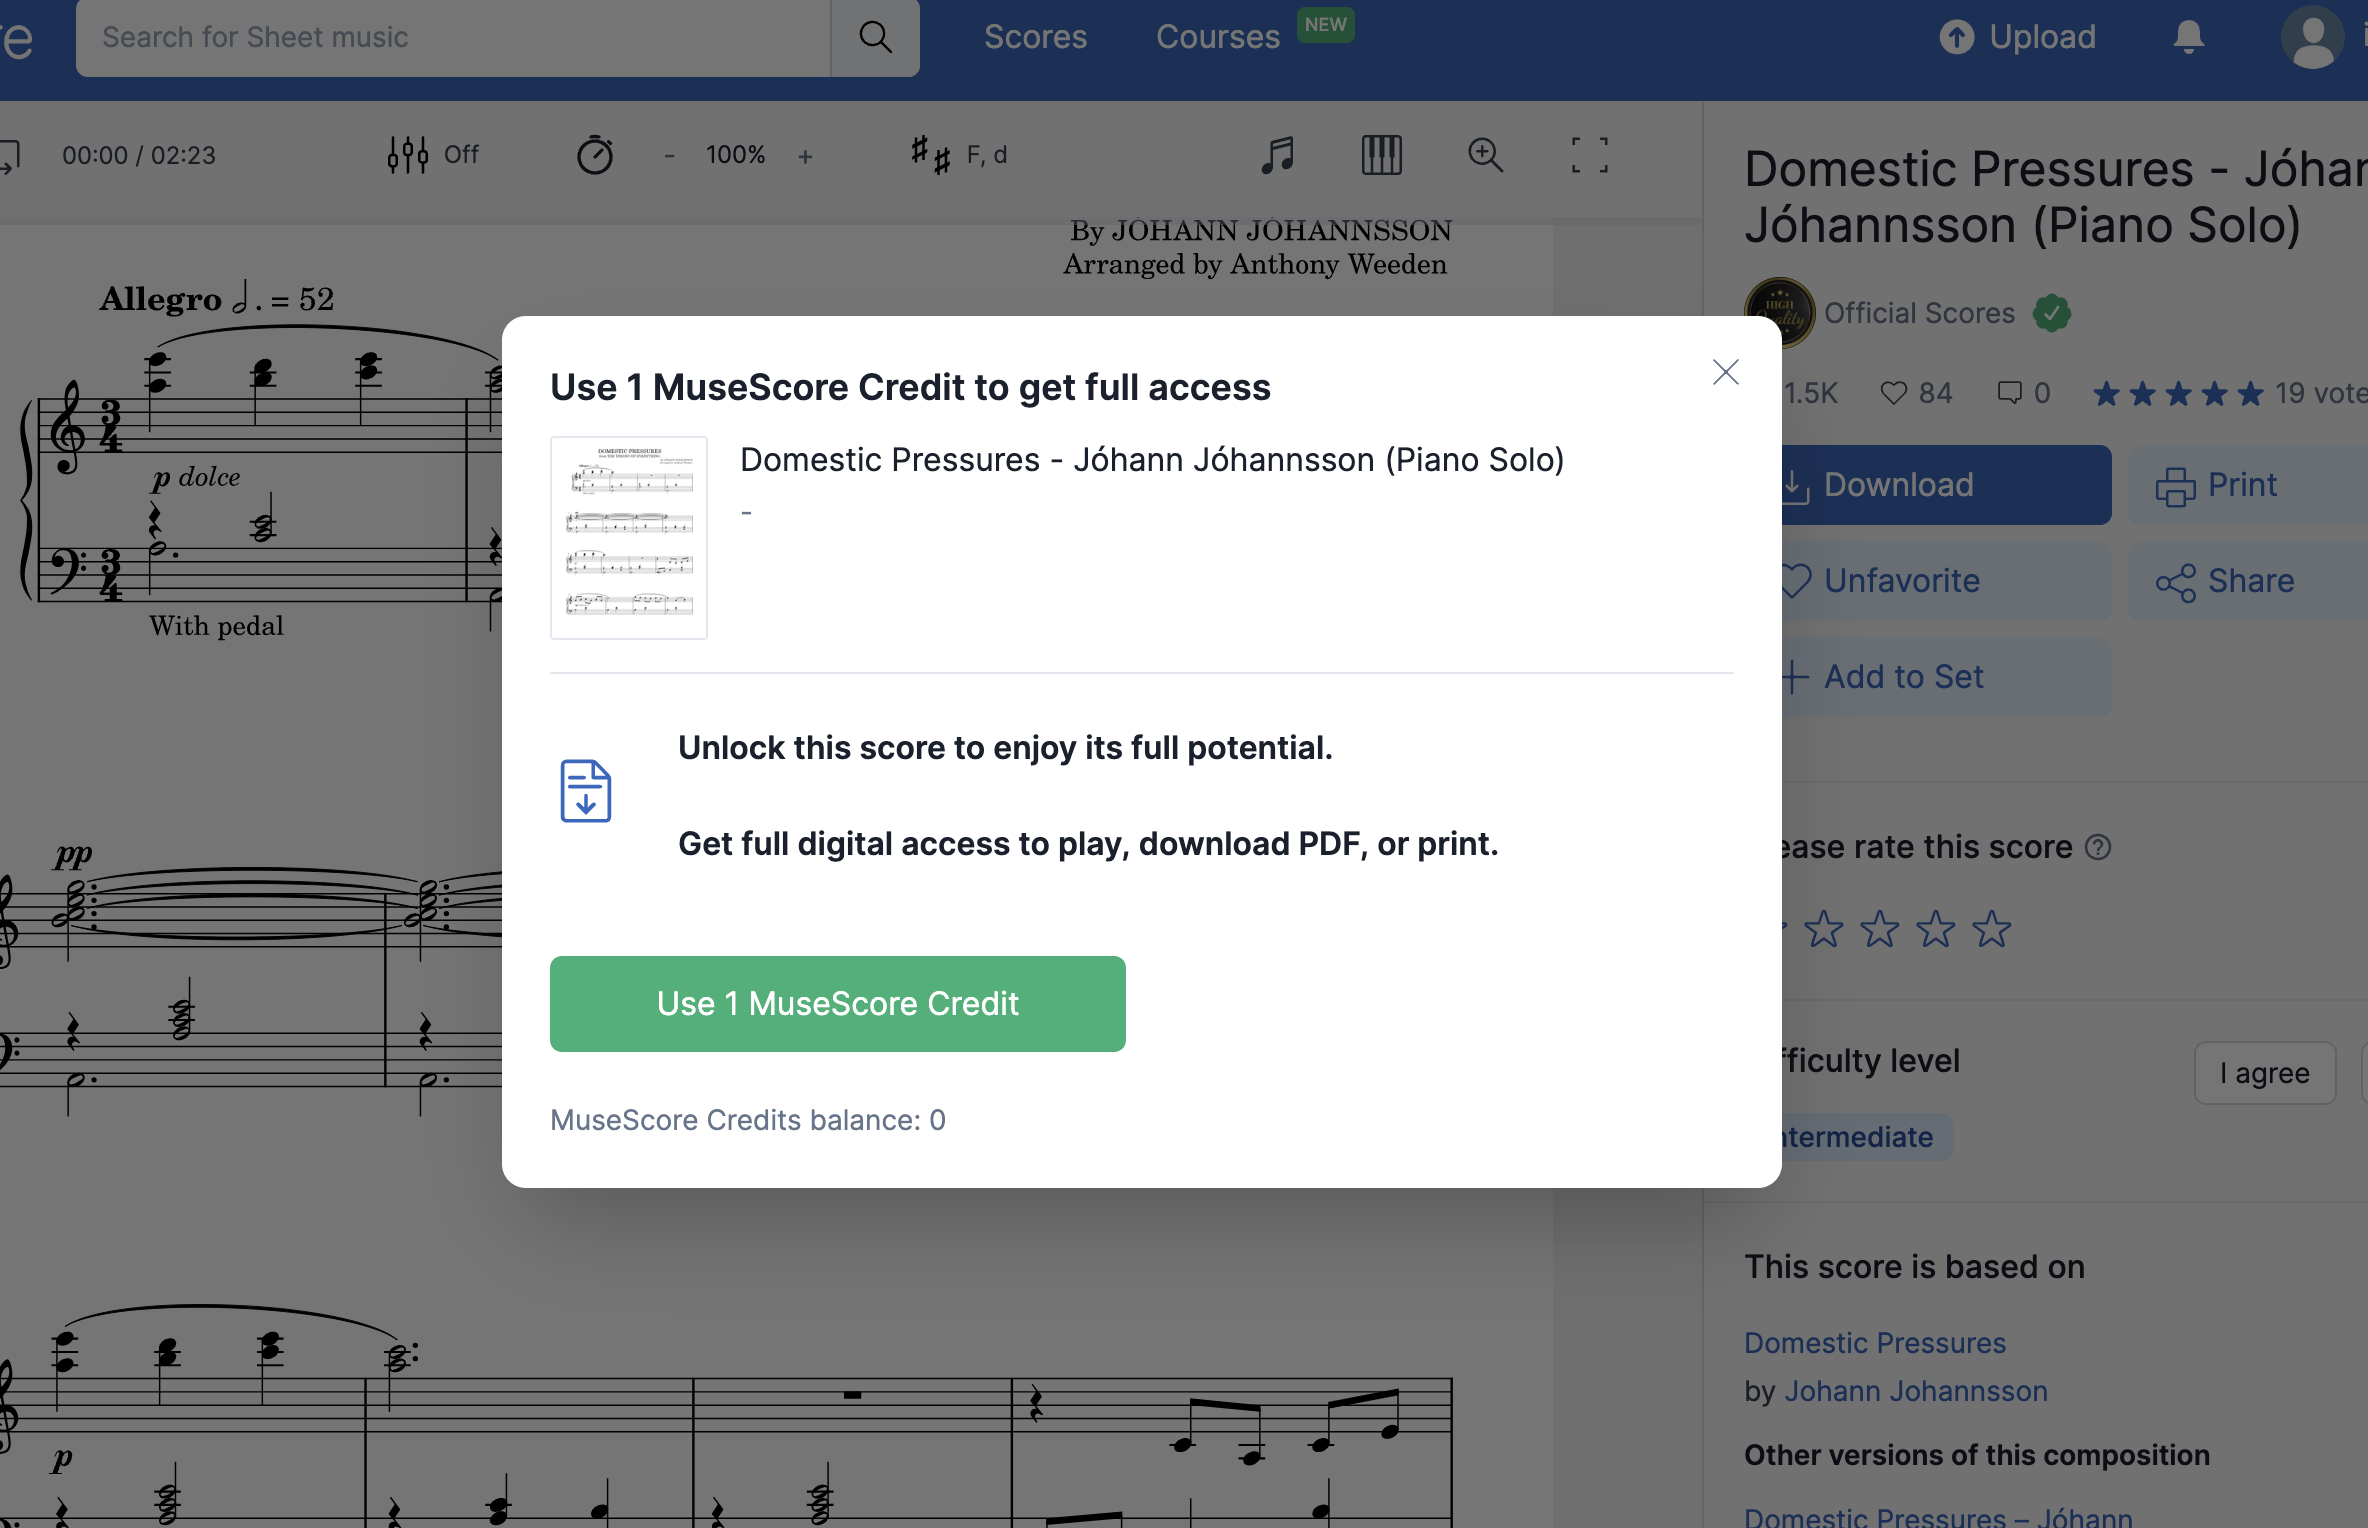Image resolution: width=2368 pixels, height=1528 pixels.
Task: Click the zoom magnifier icon
Action: (1486, 156)
